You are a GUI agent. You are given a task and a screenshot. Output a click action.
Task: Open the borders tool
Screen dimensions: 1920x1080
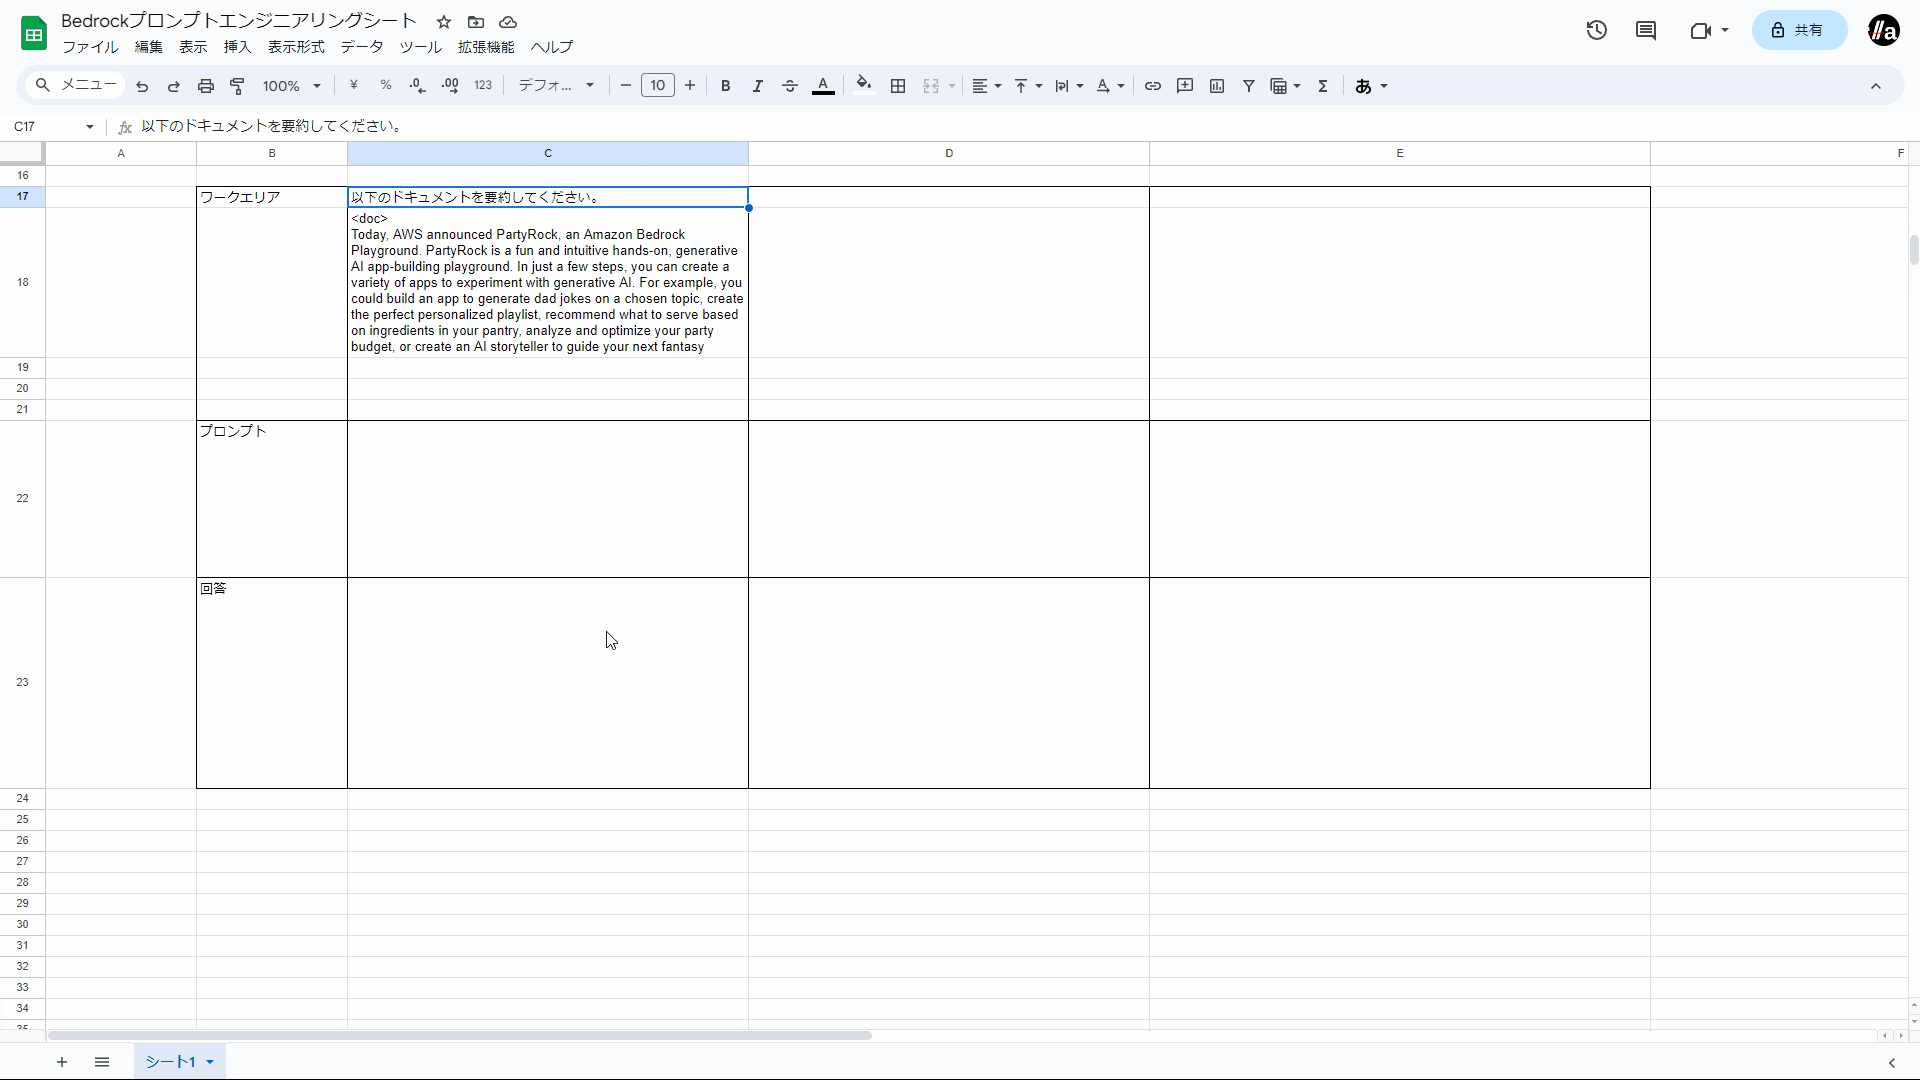click(898, 86)
